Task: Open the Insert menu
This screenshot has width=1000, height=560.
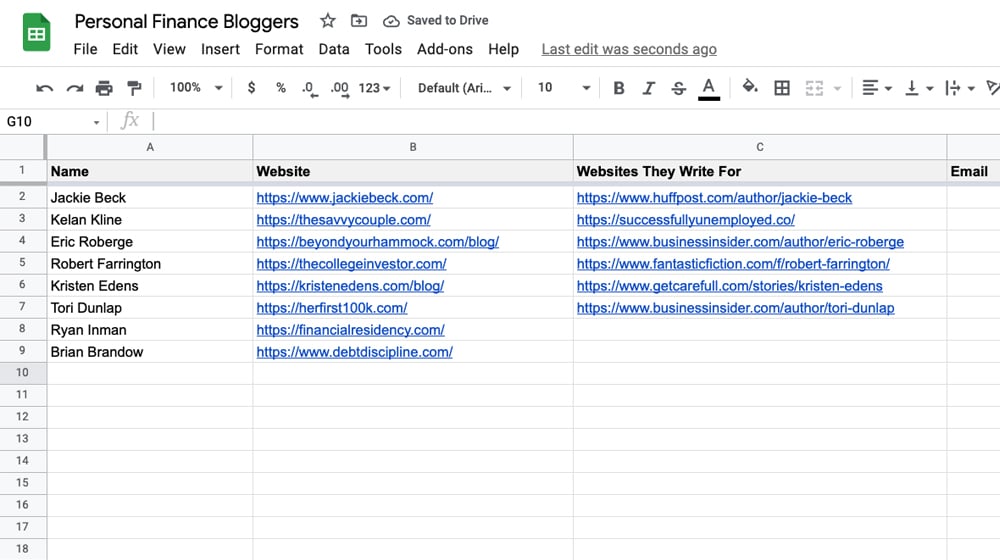Action: [220, 49]
